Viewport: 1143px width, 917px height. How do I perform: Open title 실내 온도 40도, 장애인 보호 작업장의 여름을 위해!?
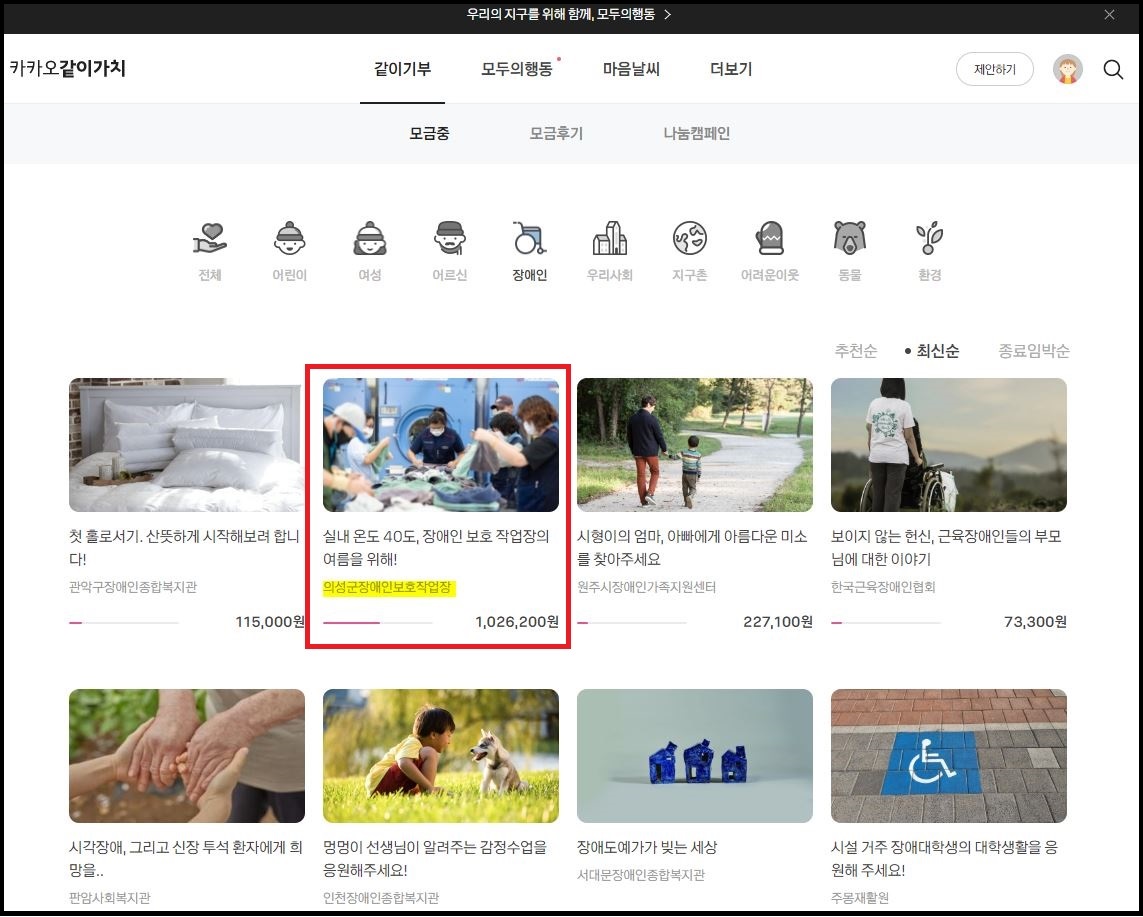436,547
